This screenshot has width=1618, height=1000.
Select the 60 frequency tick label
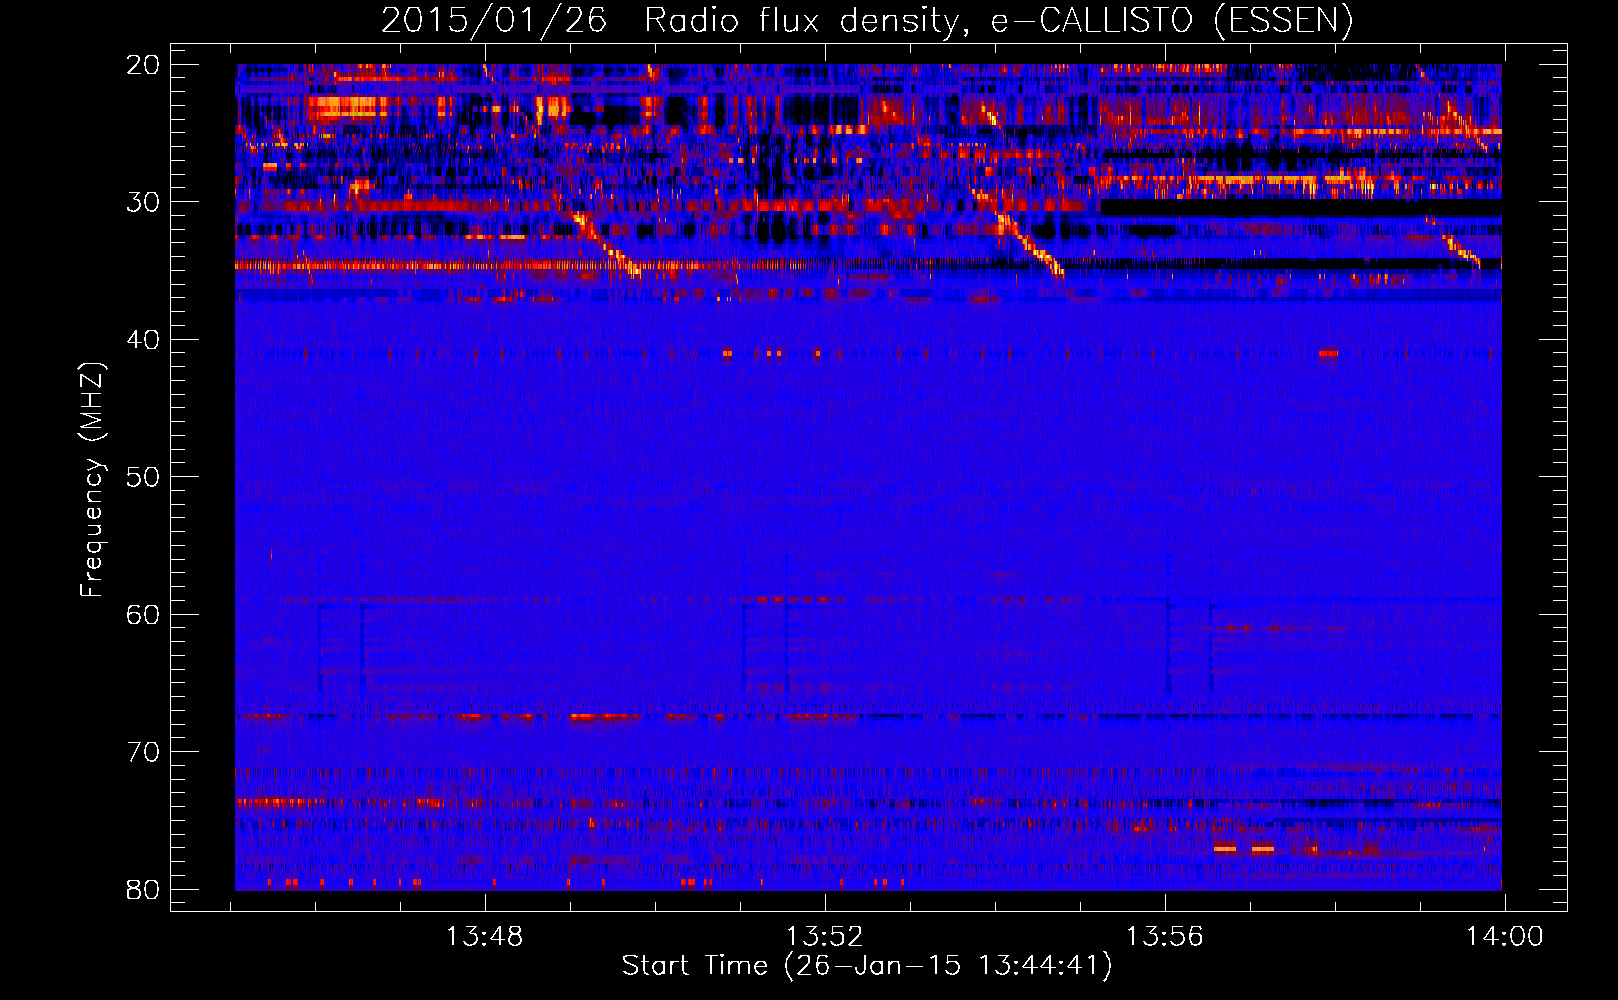(x=143, y=615)
